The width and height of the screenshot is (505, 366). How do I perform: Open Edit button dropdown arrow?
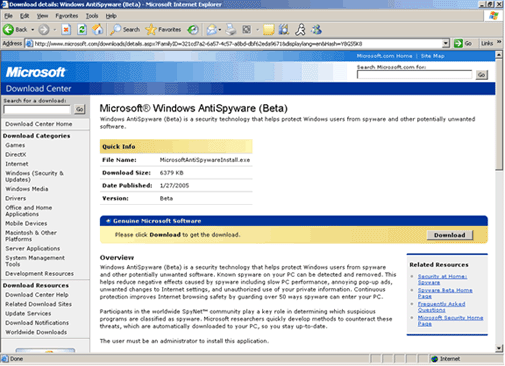coord(257,30)
